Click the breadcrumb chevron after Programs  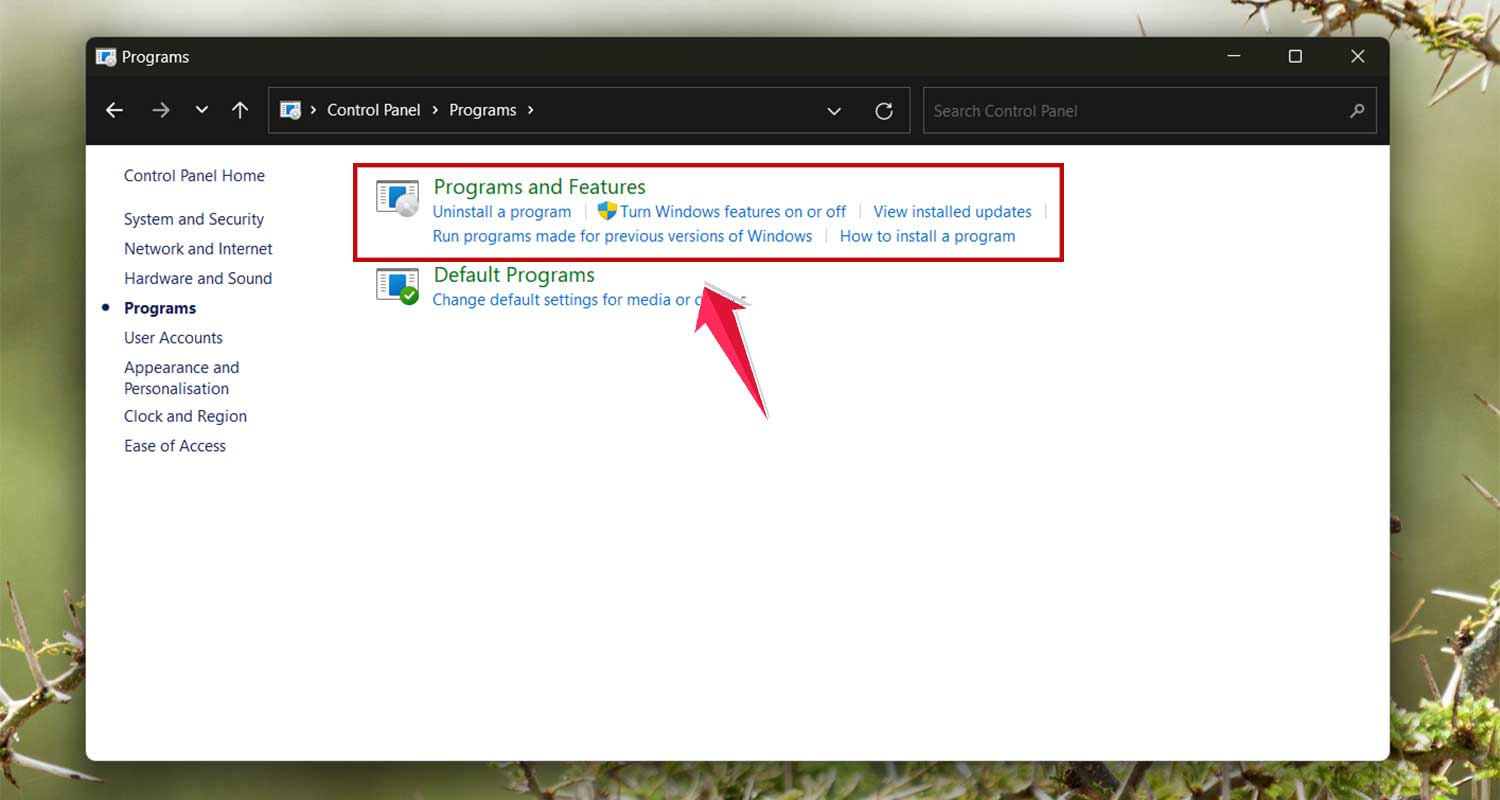pyautogui.click(x=530, y=110)
